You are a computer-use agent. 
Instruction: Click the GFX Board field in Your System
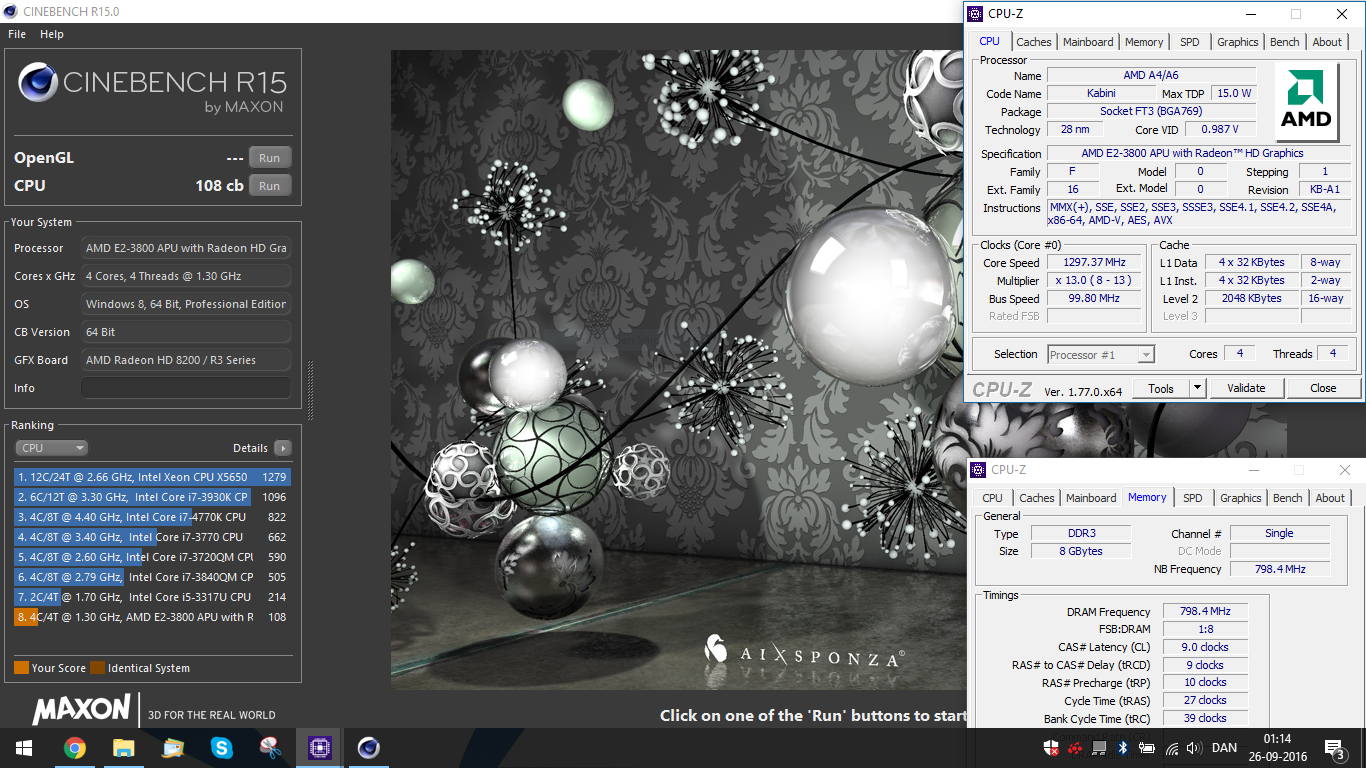click(x=187, y=360)
